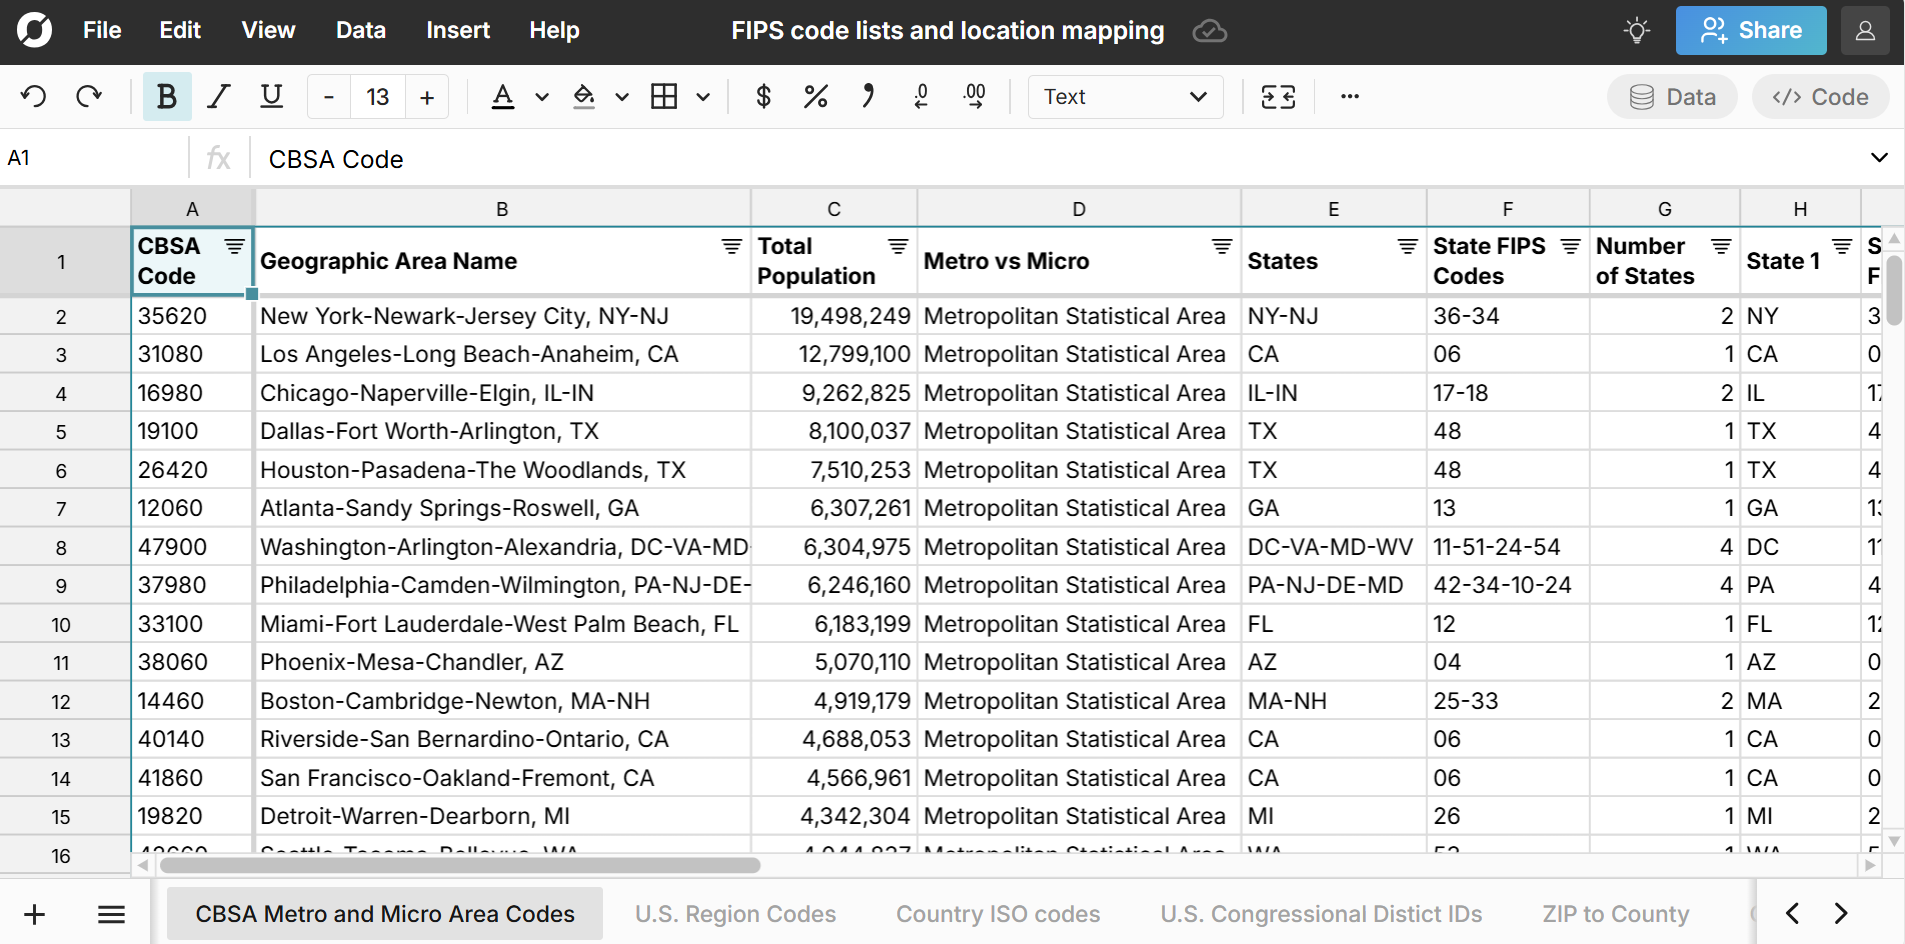Click the Undo icon
Image resolution: width=1905 pixels, height=944 pixels.
[x=33, y=96]
